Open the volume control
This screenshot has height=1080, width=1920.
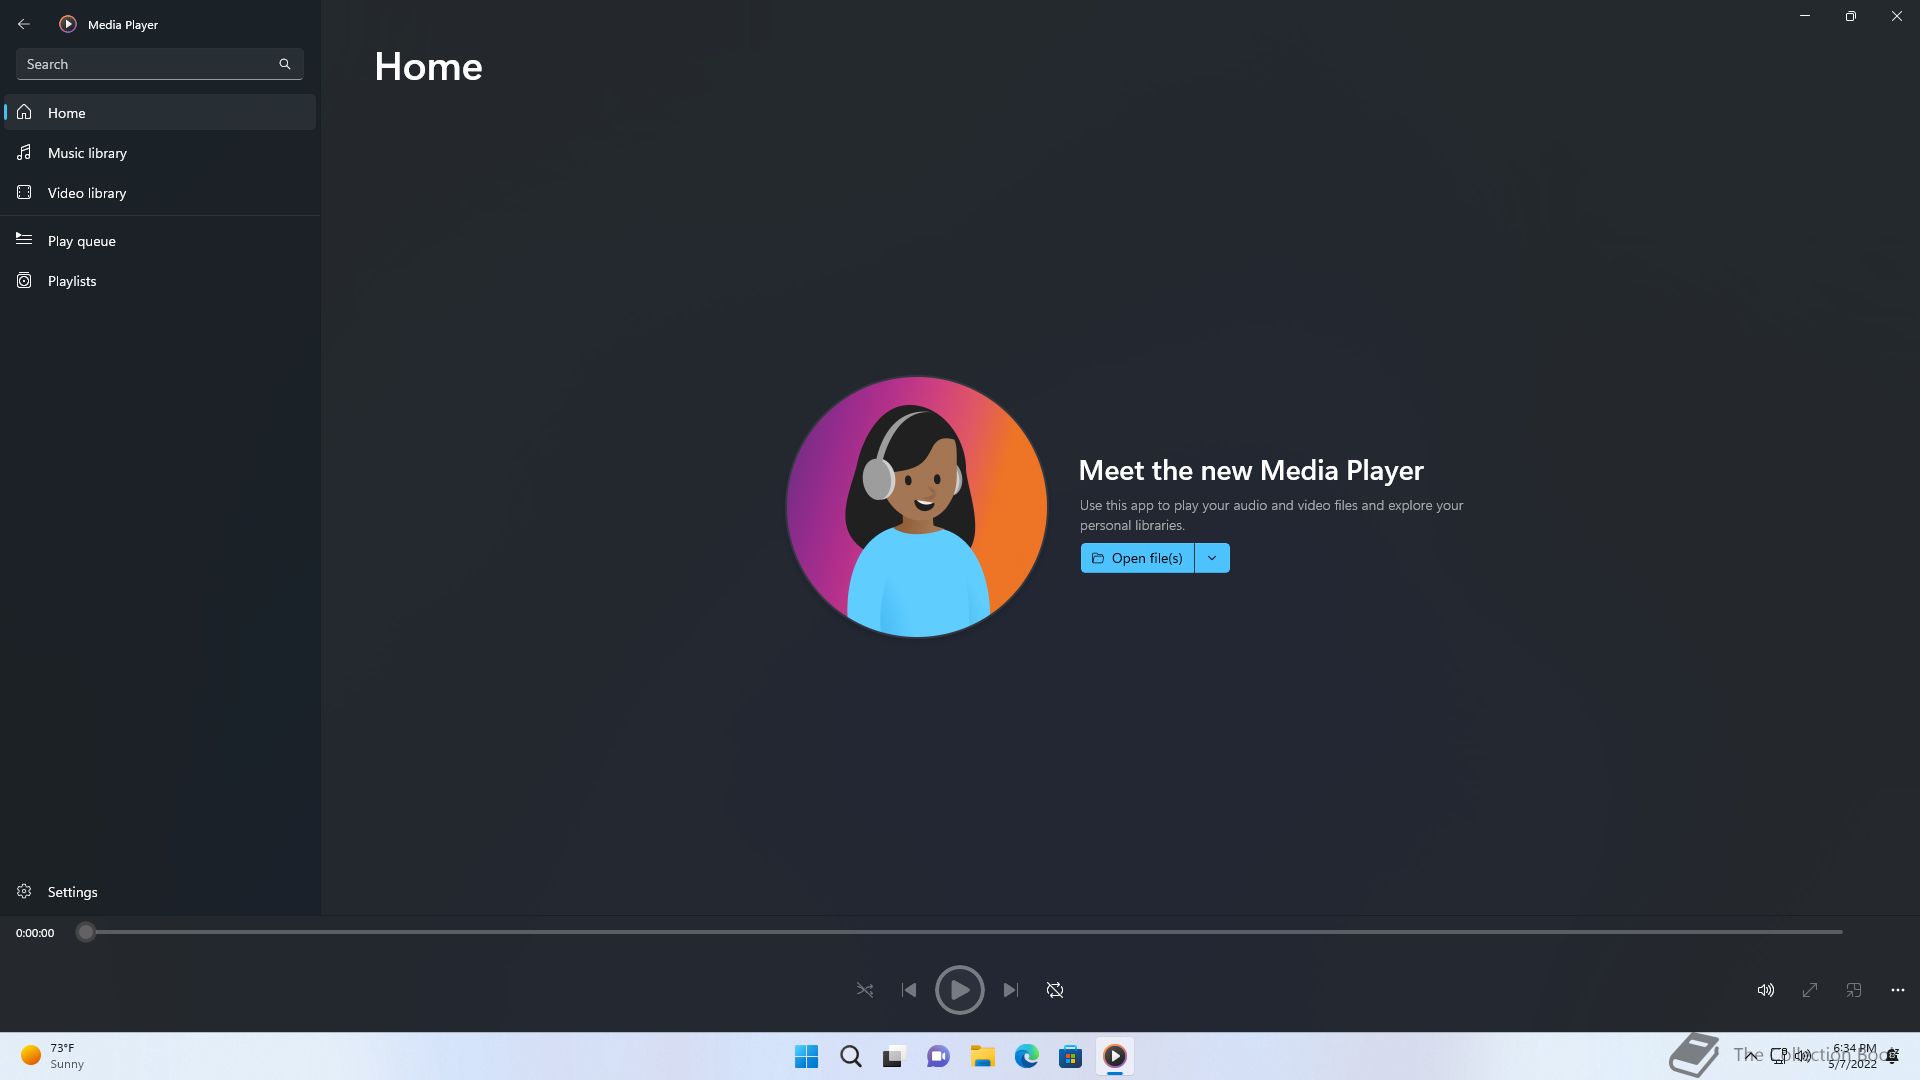pos(1766,990)
